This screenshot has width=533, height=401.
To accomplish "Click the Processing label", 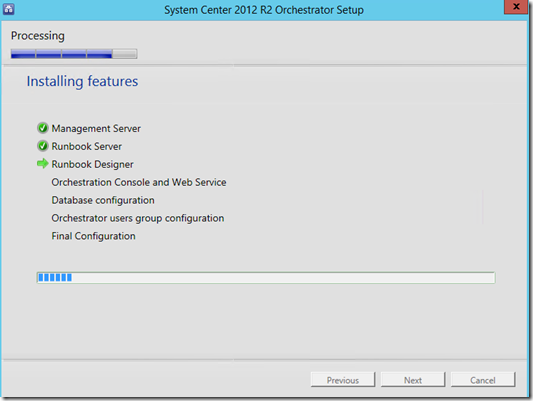I will (37, 36).
